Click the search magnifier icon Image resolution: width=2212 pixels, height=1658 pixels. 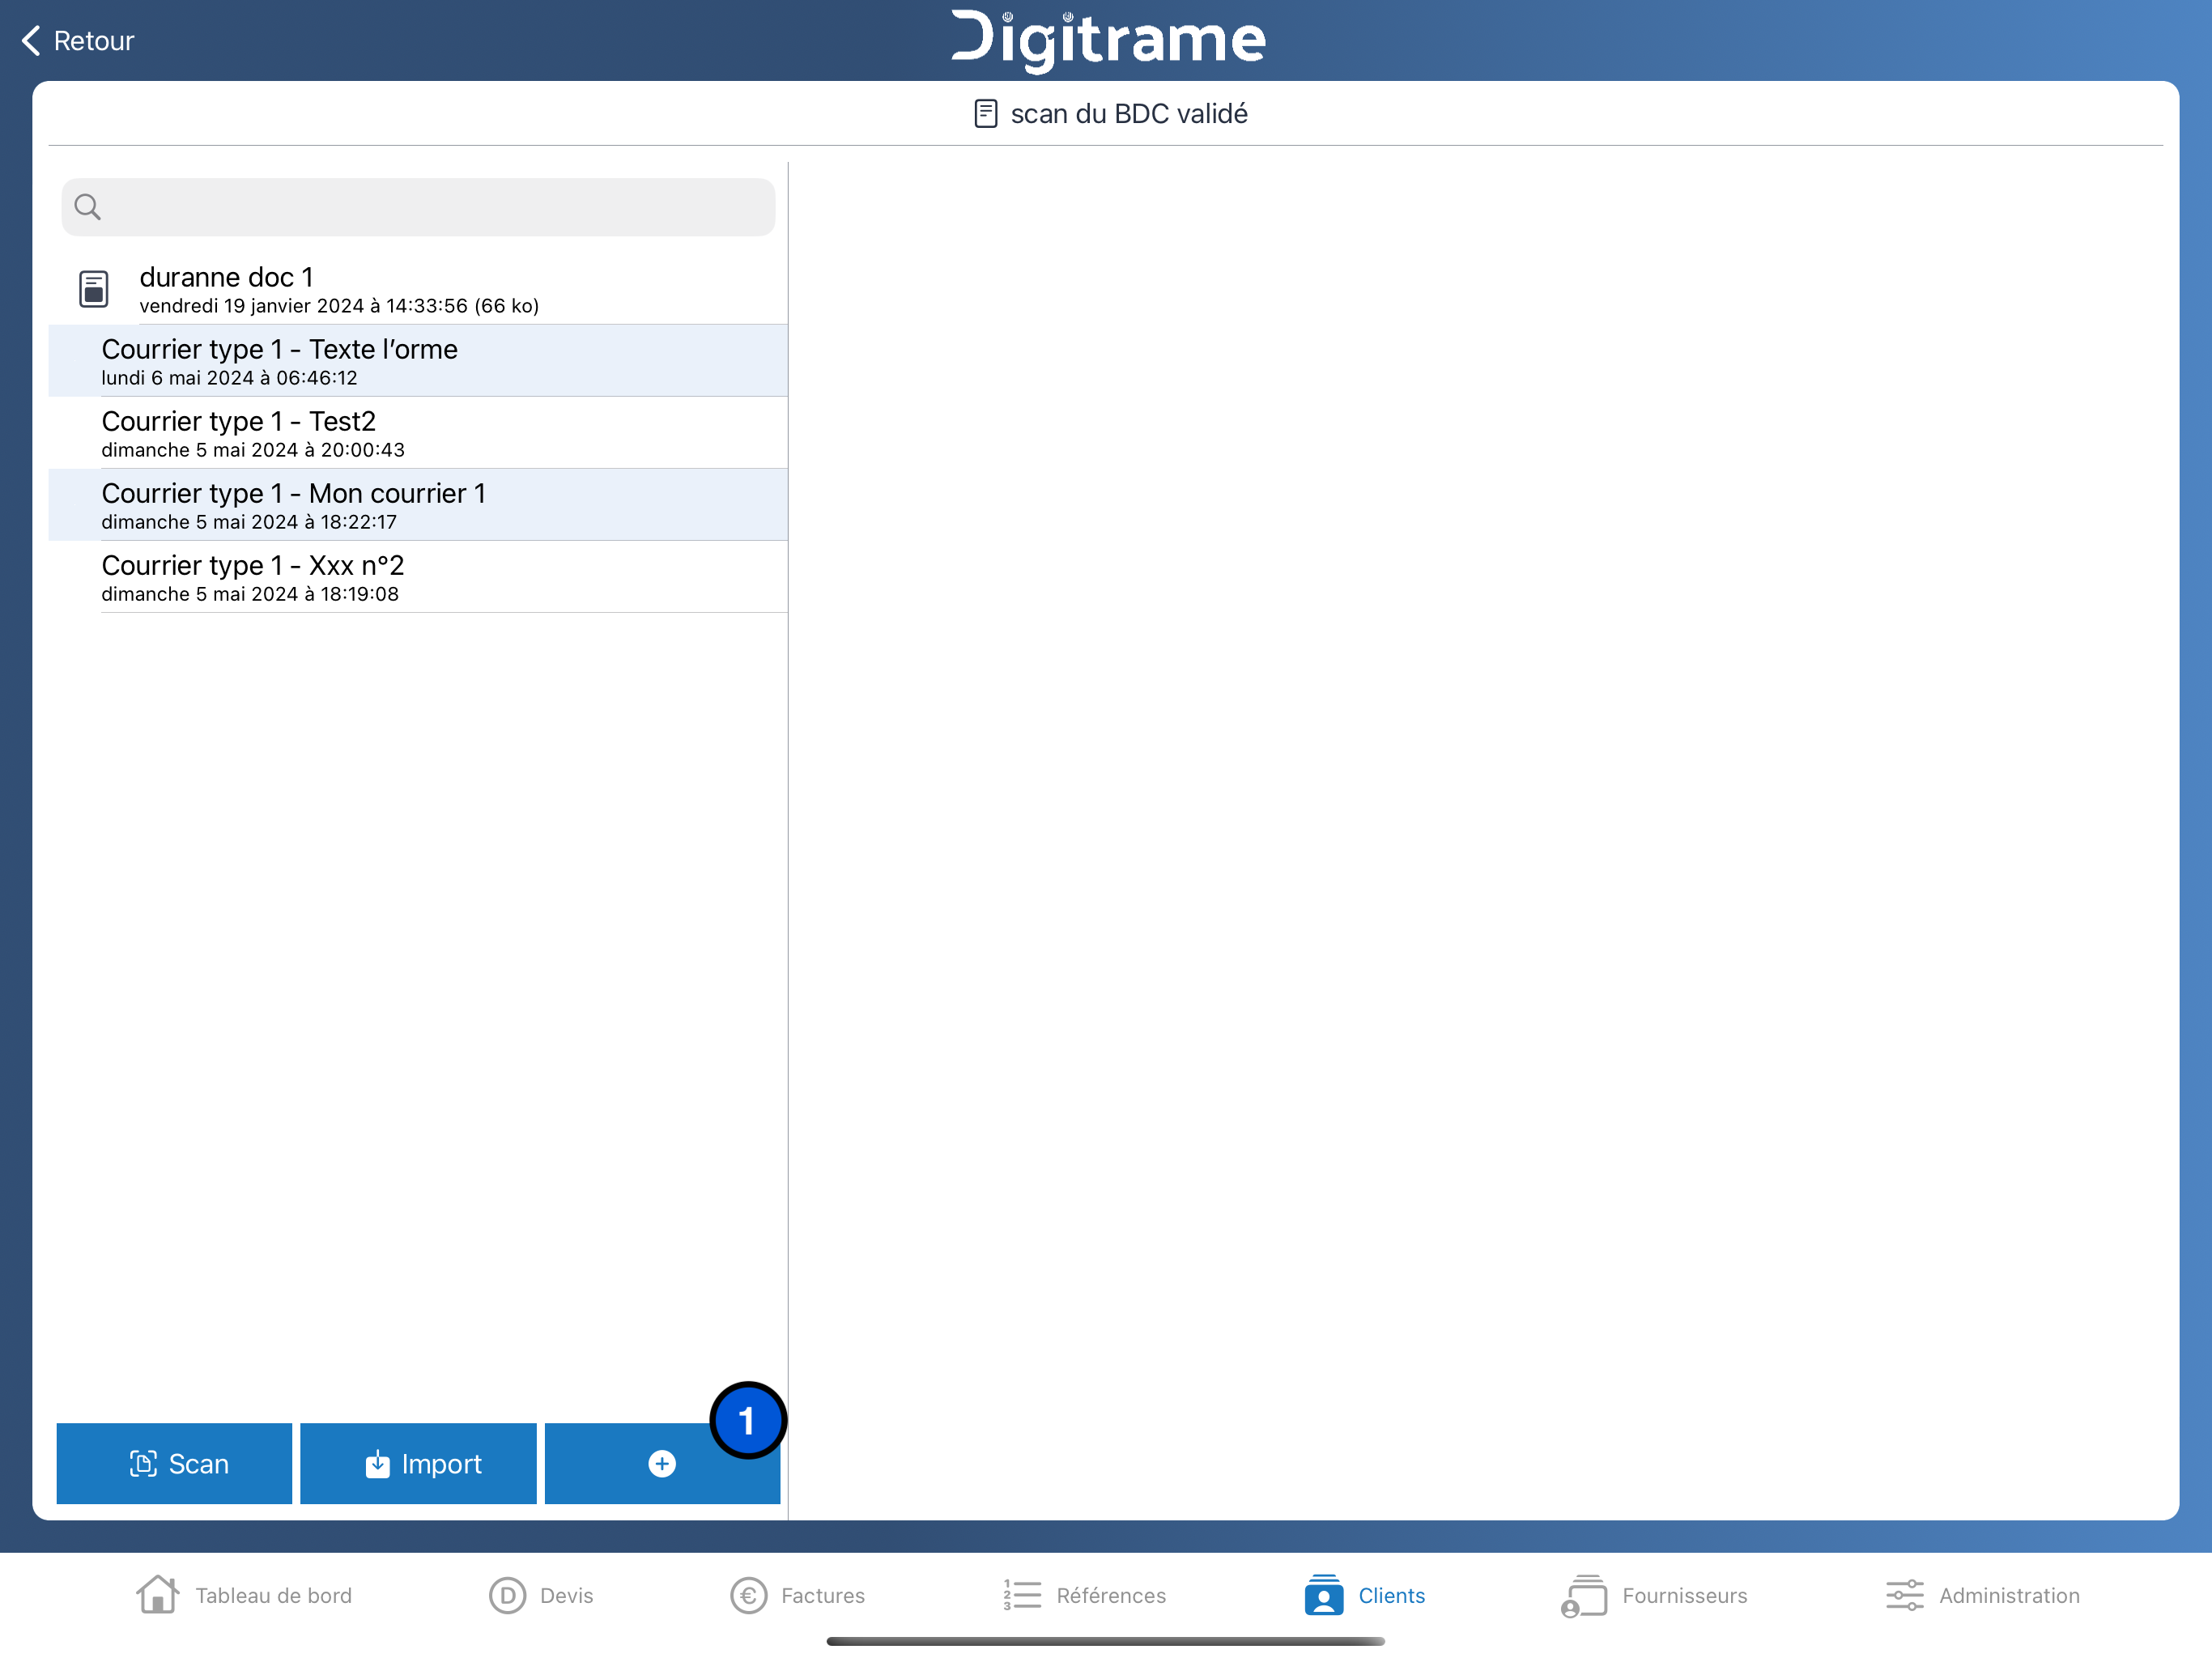pos(88,207)
